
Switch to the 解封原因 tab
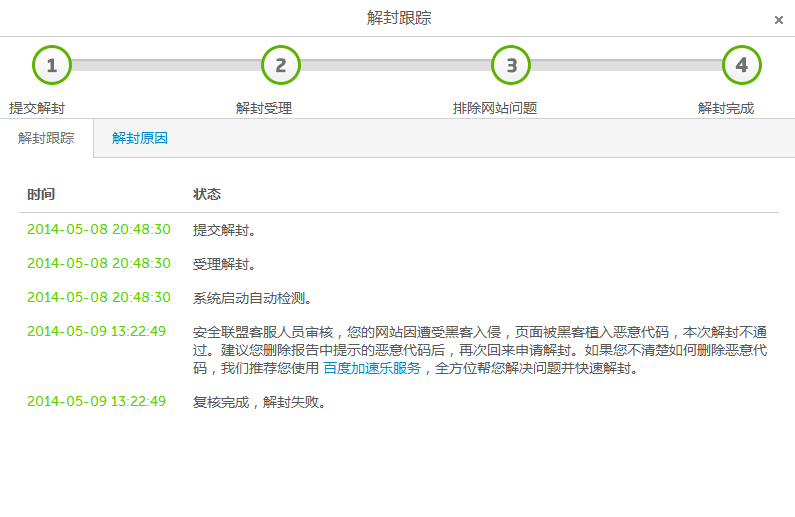click(x=140, y=138)
